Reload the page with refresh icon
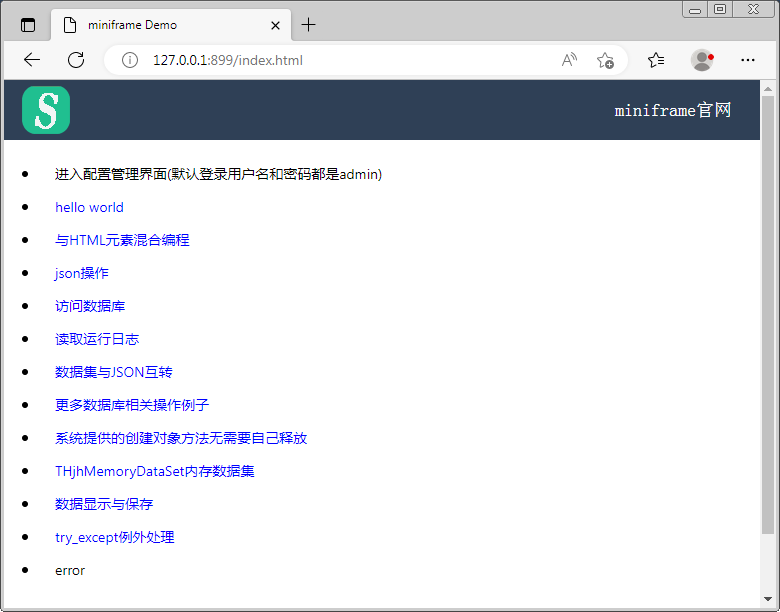This screenshot has width=780, height=612. tap(76, 60)
